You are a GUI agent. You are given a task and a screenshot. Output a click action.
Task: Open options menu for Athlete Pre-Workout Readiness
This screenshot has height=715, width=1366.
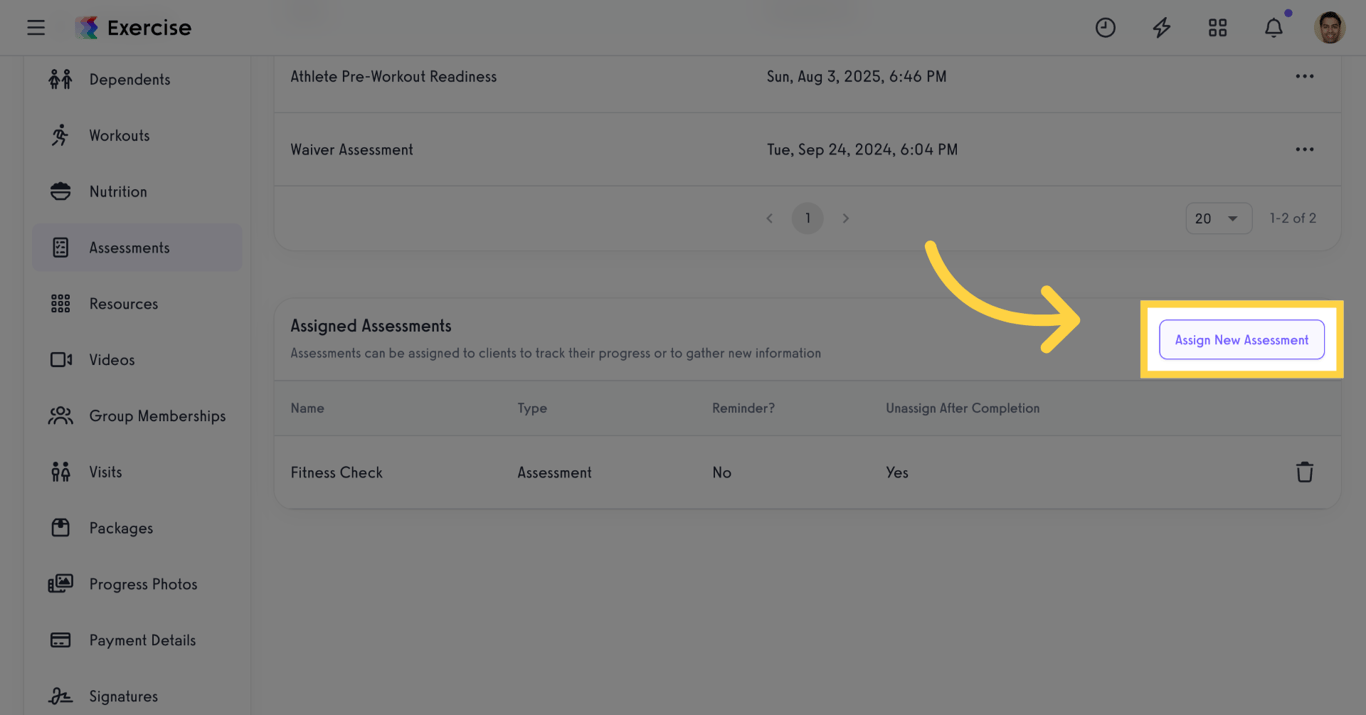[1304, 75]
